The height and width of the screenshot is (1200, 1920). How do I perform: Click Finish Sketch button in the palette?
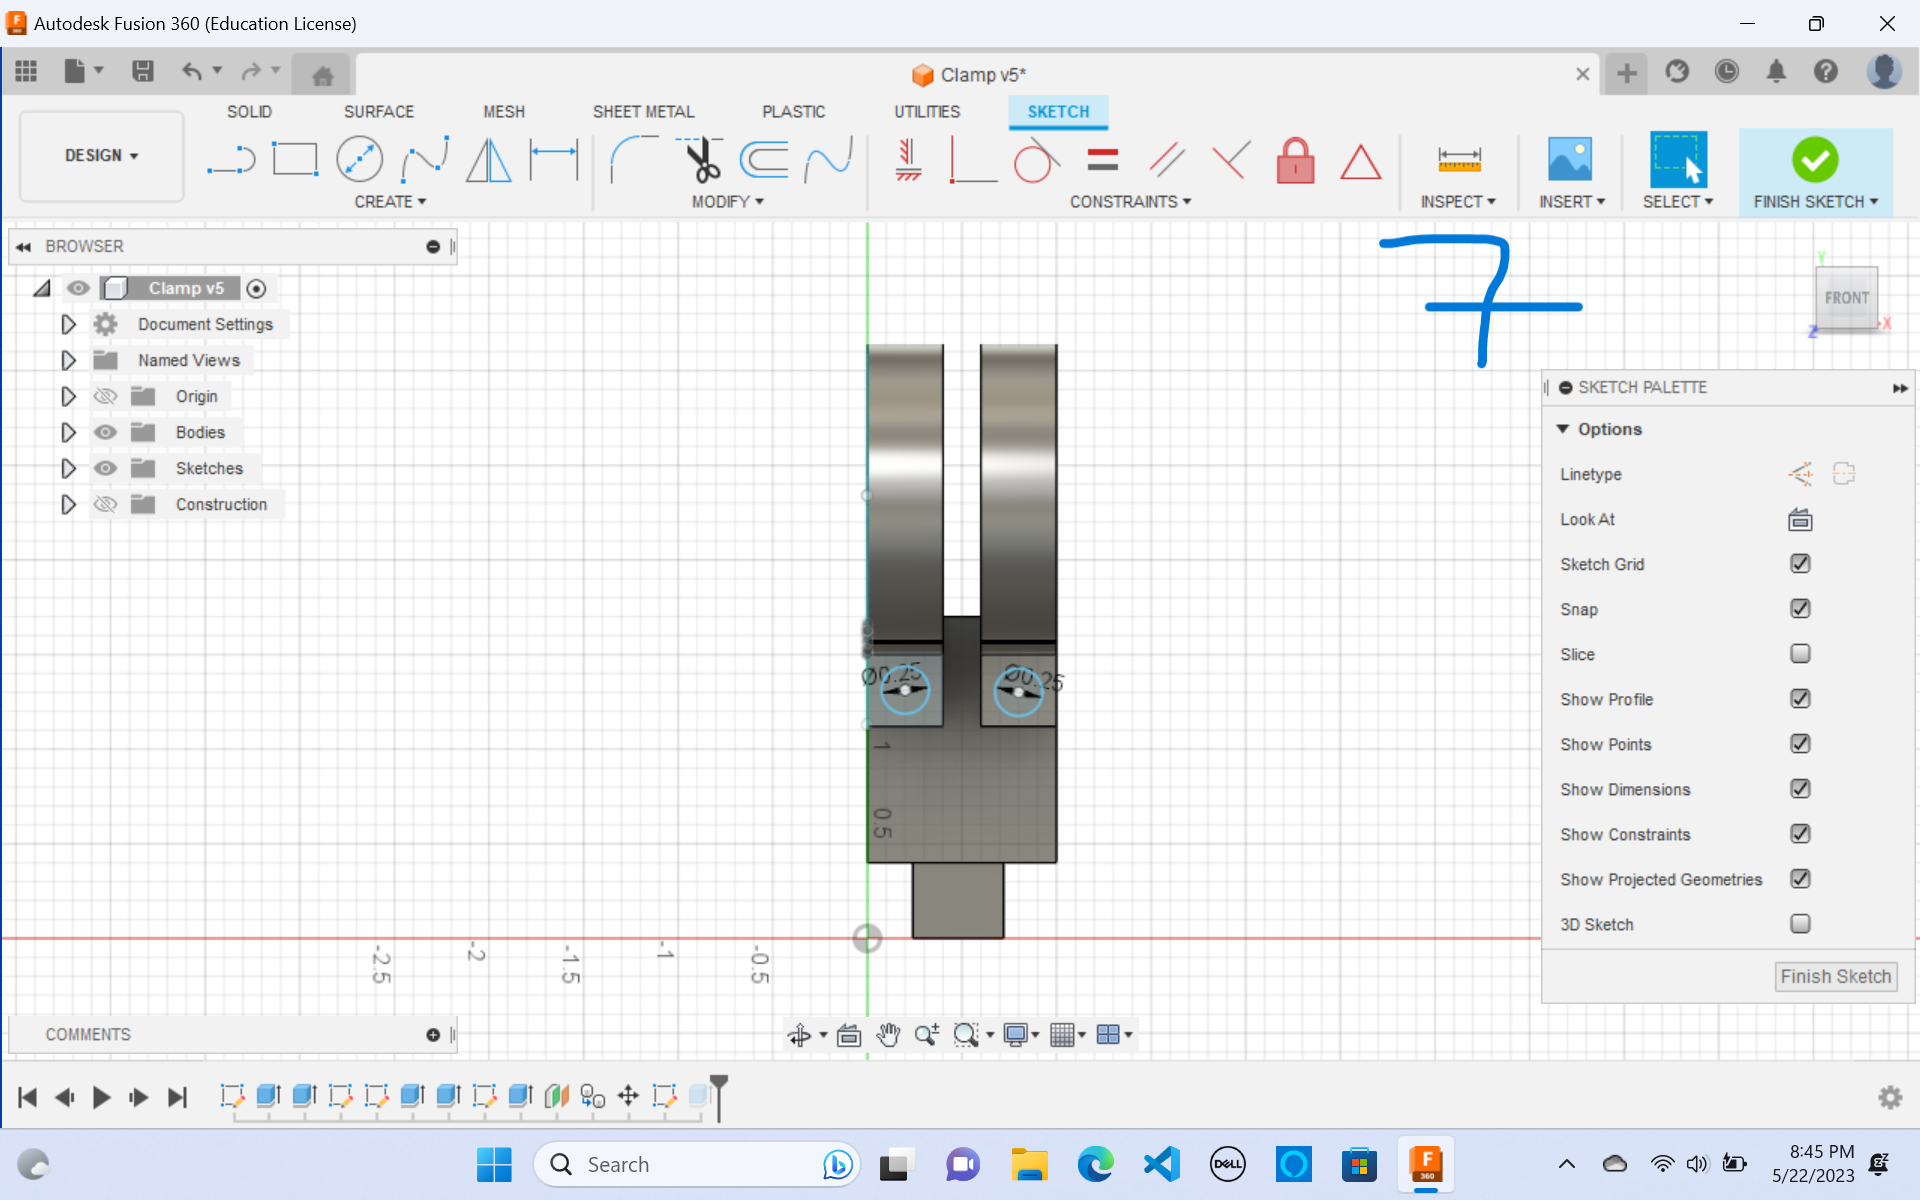pos(1835,976)
